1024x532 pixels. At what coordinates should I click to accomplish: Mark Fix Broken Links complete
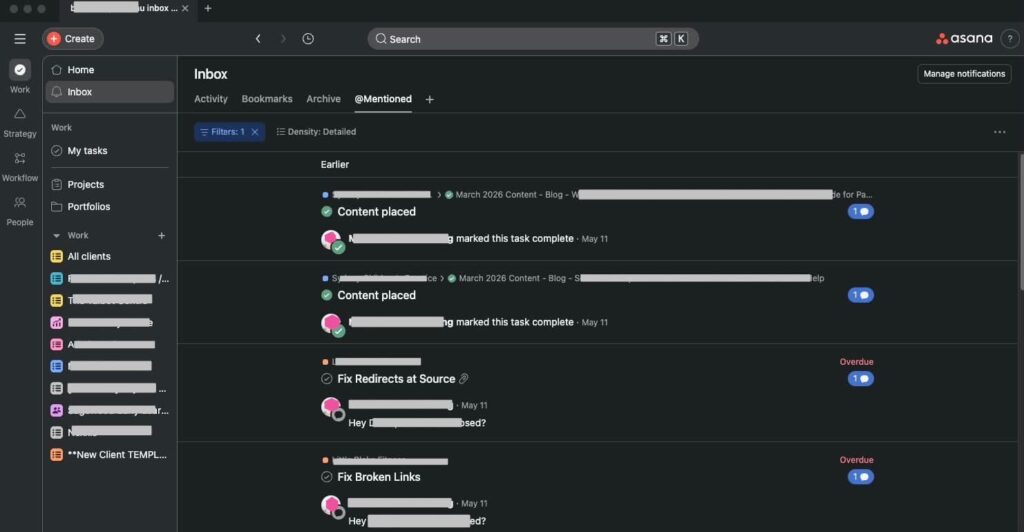[x=327, y=477]
